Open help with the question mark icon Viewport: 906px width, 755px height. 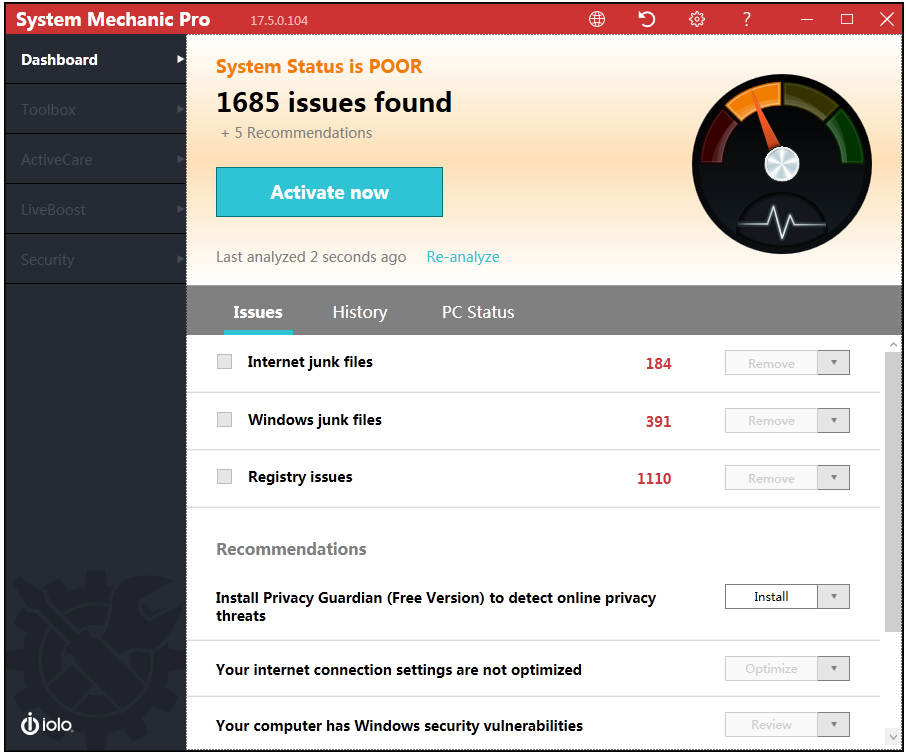pos(747,19)
